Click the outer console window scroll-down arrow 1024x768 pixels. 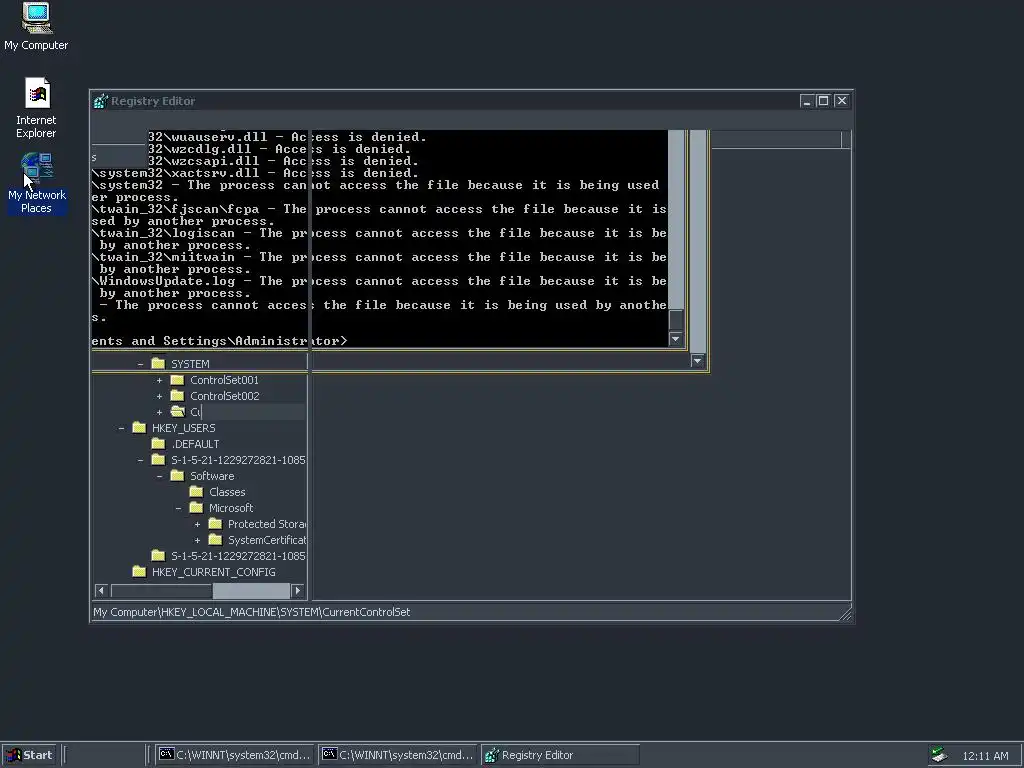(x=697, y=360)
